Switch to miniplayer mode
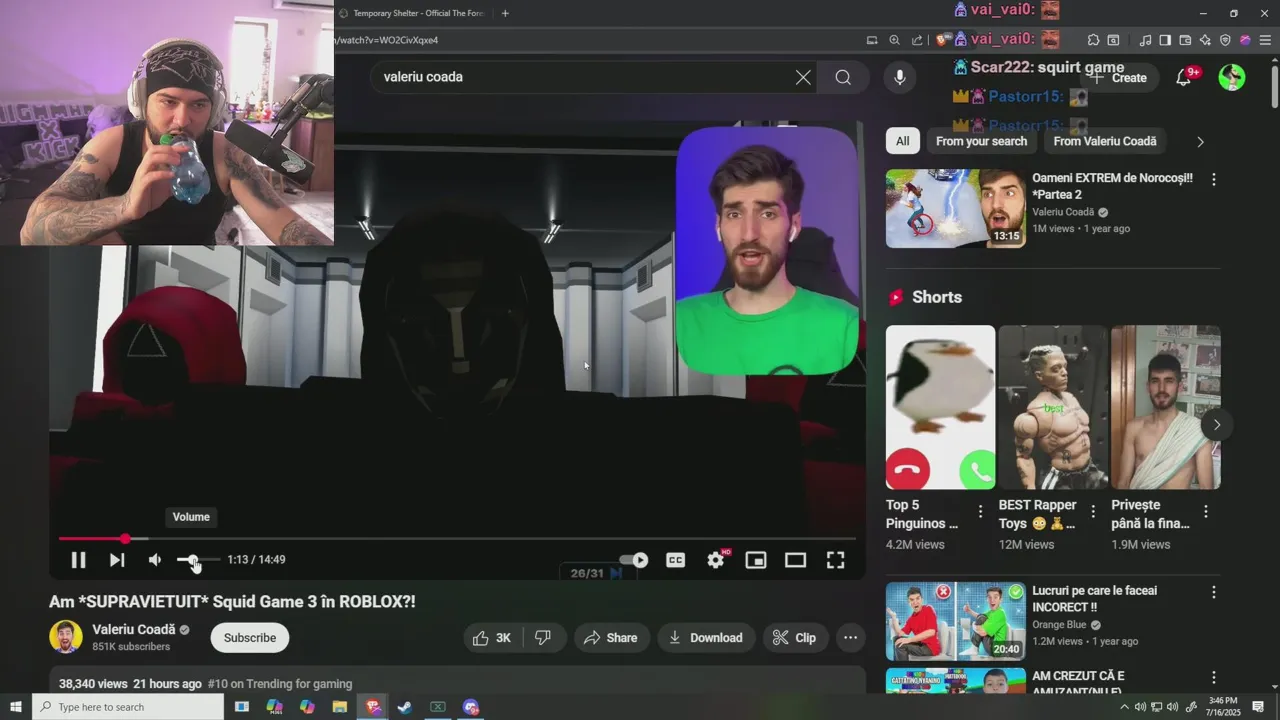 [756, 560]
